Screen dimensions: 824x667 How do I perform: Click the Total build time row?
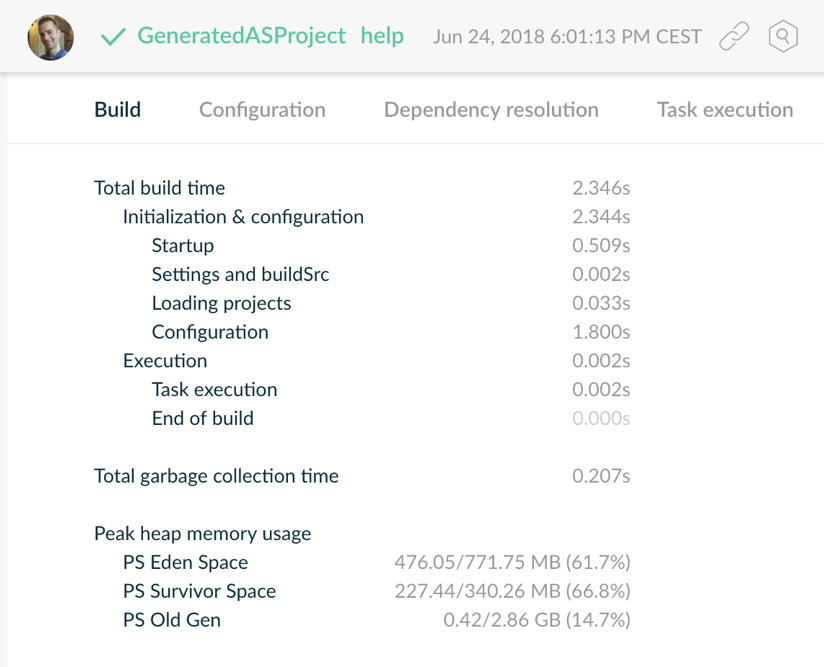[159, 188]
